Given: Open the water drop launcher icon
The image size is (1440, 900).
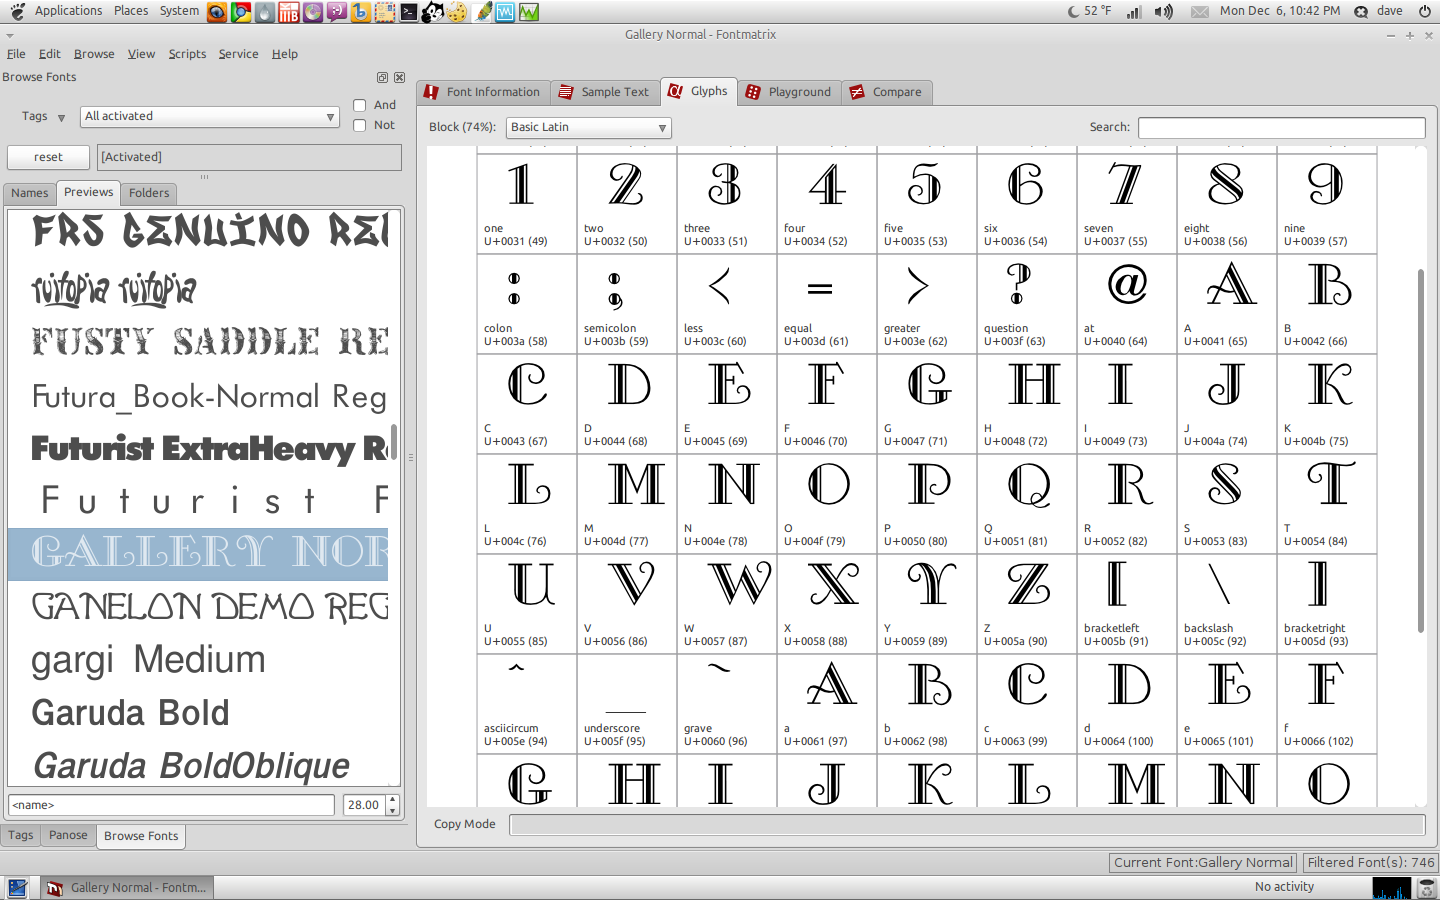Looking at the screenshot, I should click(265, 12).
